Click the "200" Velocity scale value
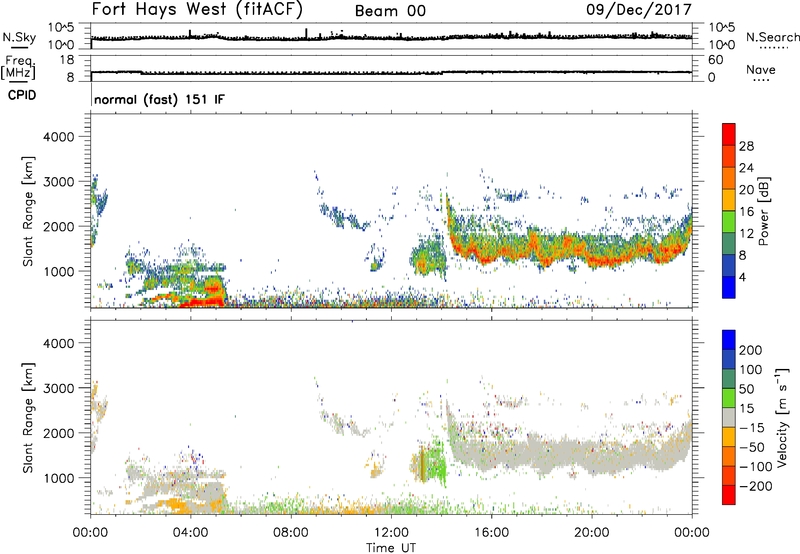The image size is (800, 554). (x=751, y=350)
